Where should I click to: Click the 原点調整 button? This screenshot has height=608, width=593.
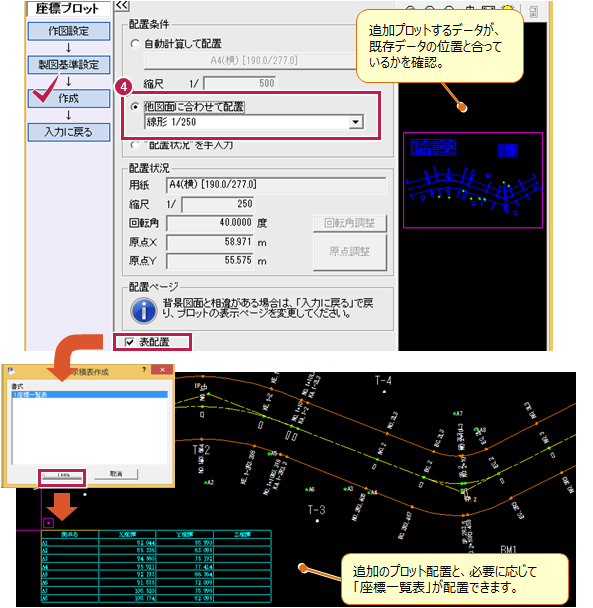(x=350, y=252)
